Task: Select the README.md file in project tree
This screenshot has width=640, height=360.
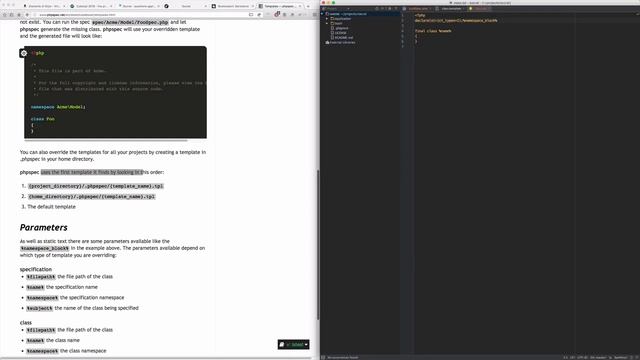Action: point(342,38)
